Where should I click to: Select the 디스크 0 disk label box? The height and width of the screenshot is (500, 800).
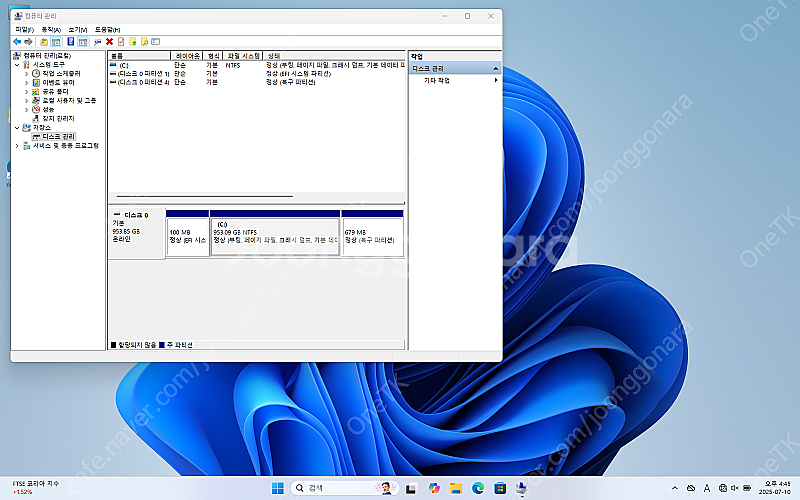click(x=136, y=233)
